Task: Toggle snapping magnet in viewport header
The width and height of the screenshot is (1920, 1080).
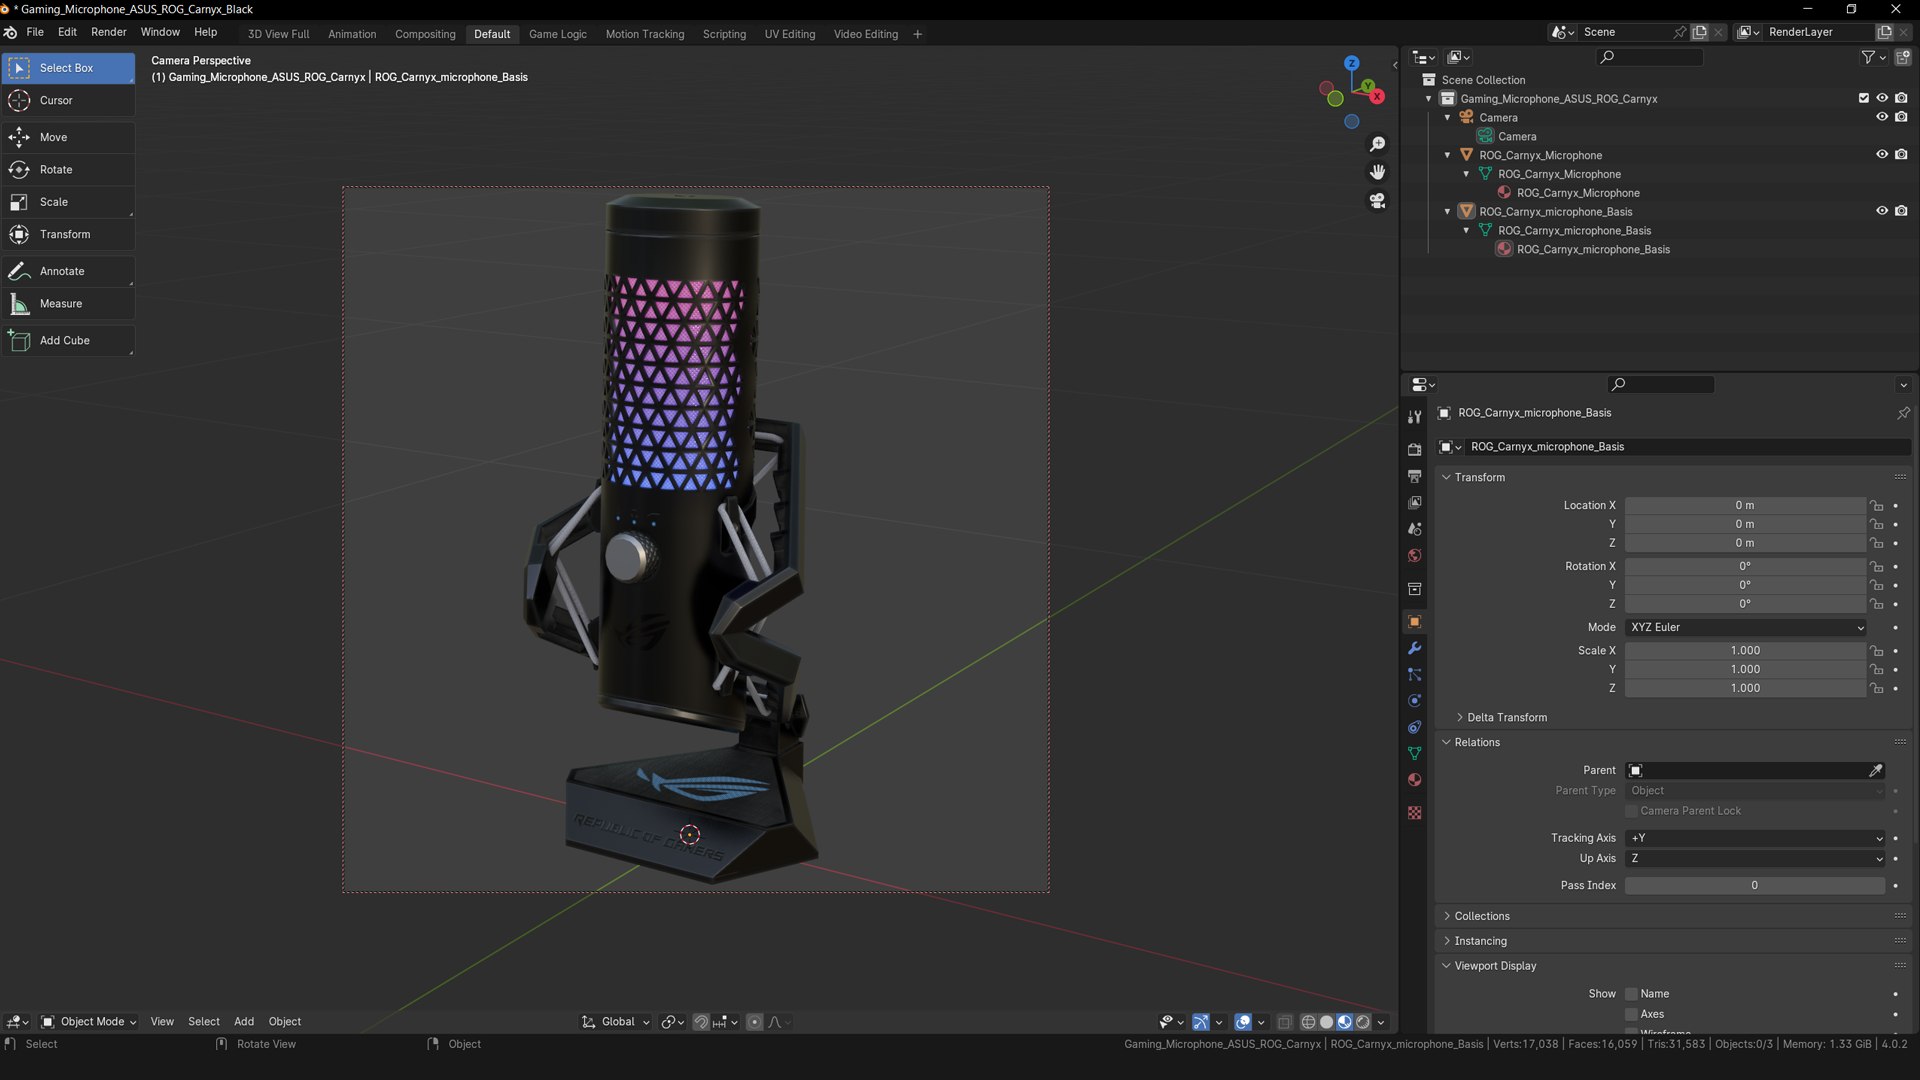Action: [x=701, y=1022]
